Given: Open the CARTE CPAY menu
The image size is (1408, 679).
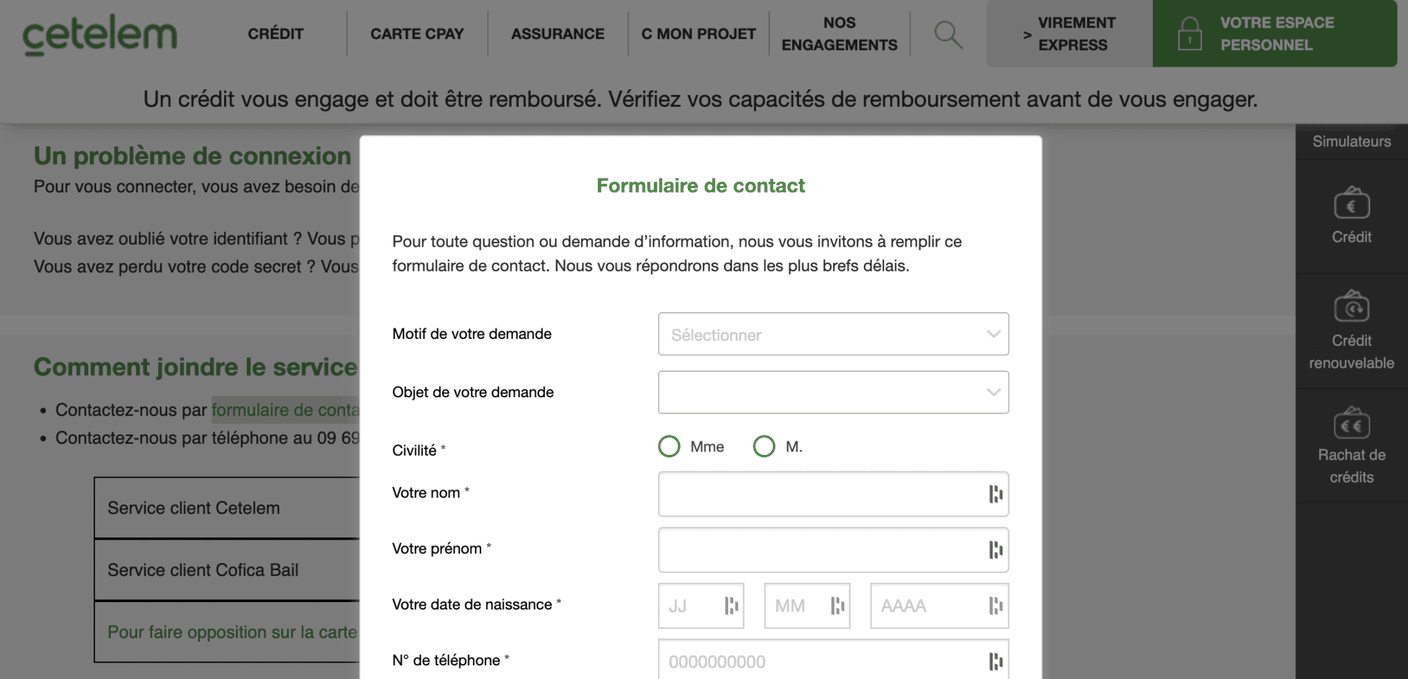Looking at the screenshot, I should [417, 34].
